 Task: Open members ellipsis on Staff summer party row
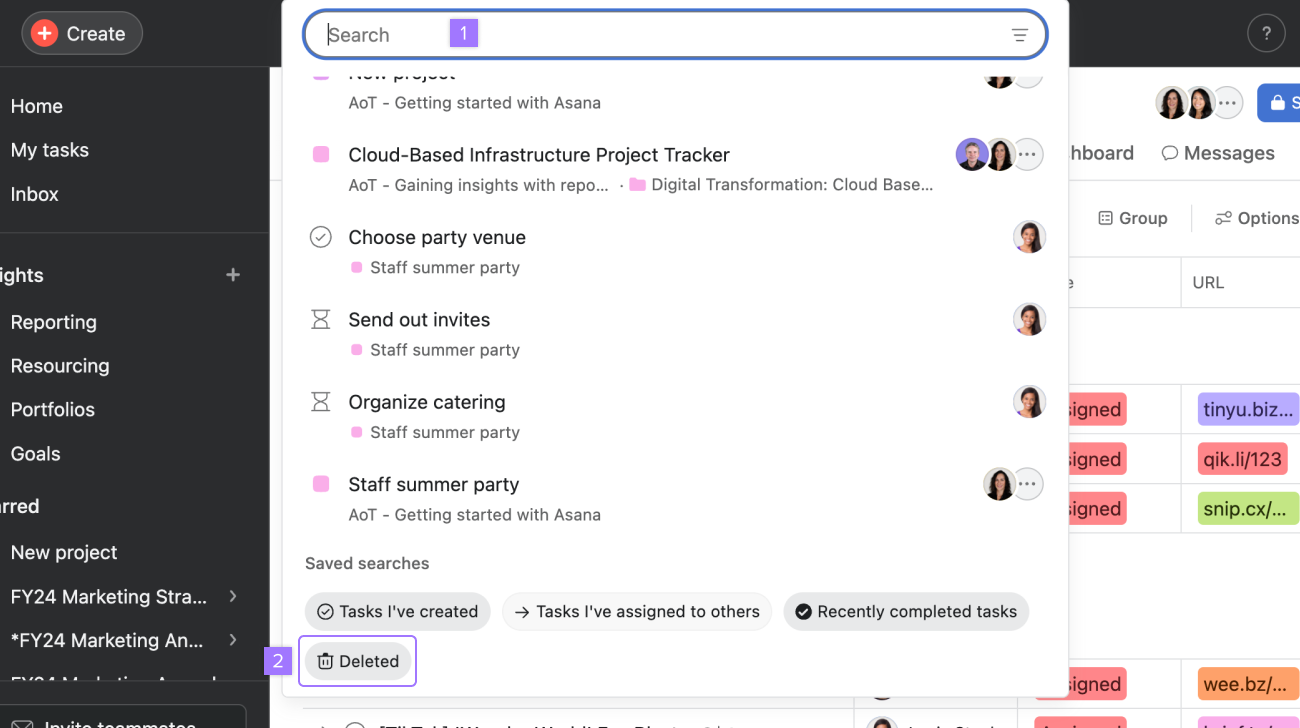pos(1028,485)
